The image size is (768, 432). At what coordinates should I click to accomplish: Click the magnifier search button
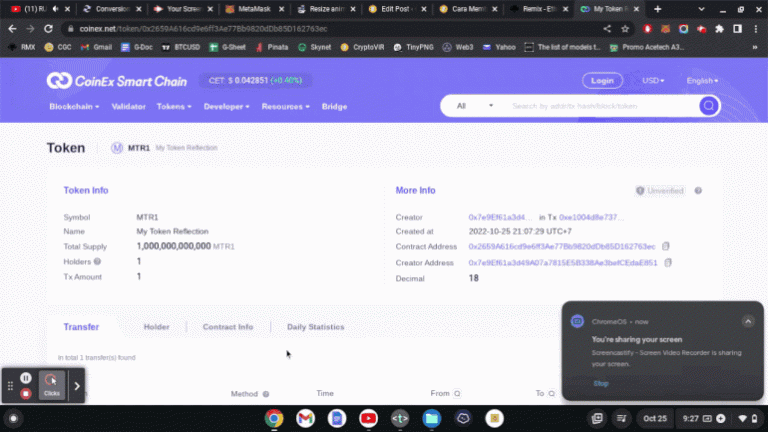(x=708, y=105)
